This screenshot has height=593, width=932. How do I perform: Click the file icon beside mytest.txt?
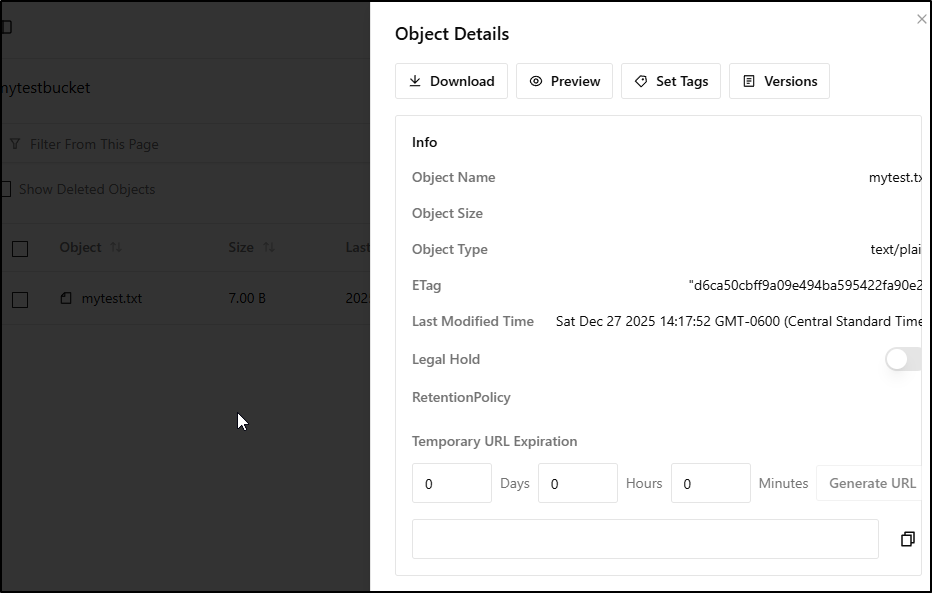66,298
